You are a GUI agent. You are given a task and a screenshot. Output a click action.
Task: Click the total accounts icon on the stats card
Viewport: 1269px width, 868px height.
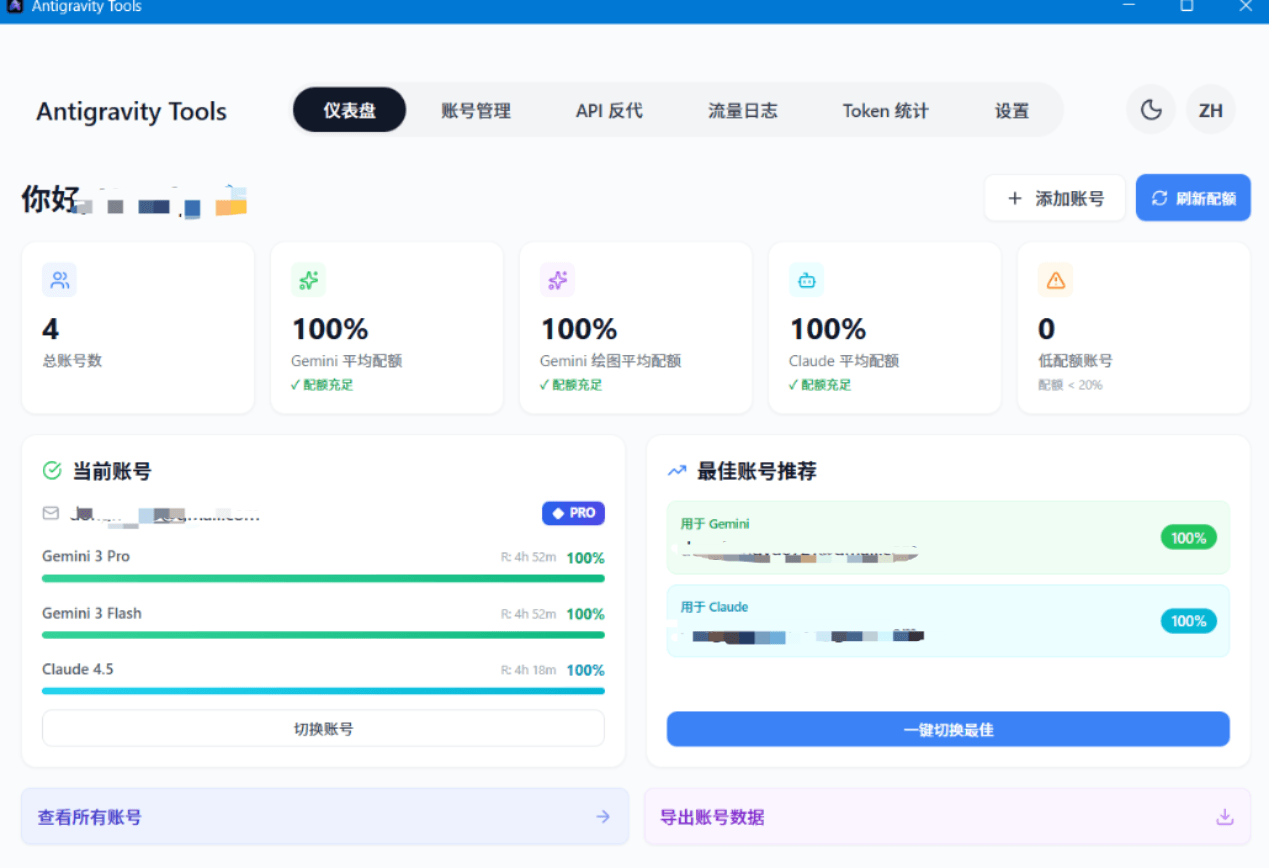pyautogui.click(x=59, y=280)
